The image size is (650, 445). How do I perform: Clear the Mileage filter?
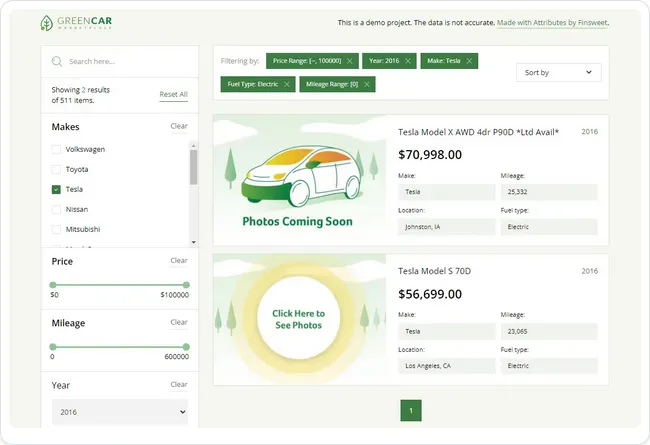(179, 322)
